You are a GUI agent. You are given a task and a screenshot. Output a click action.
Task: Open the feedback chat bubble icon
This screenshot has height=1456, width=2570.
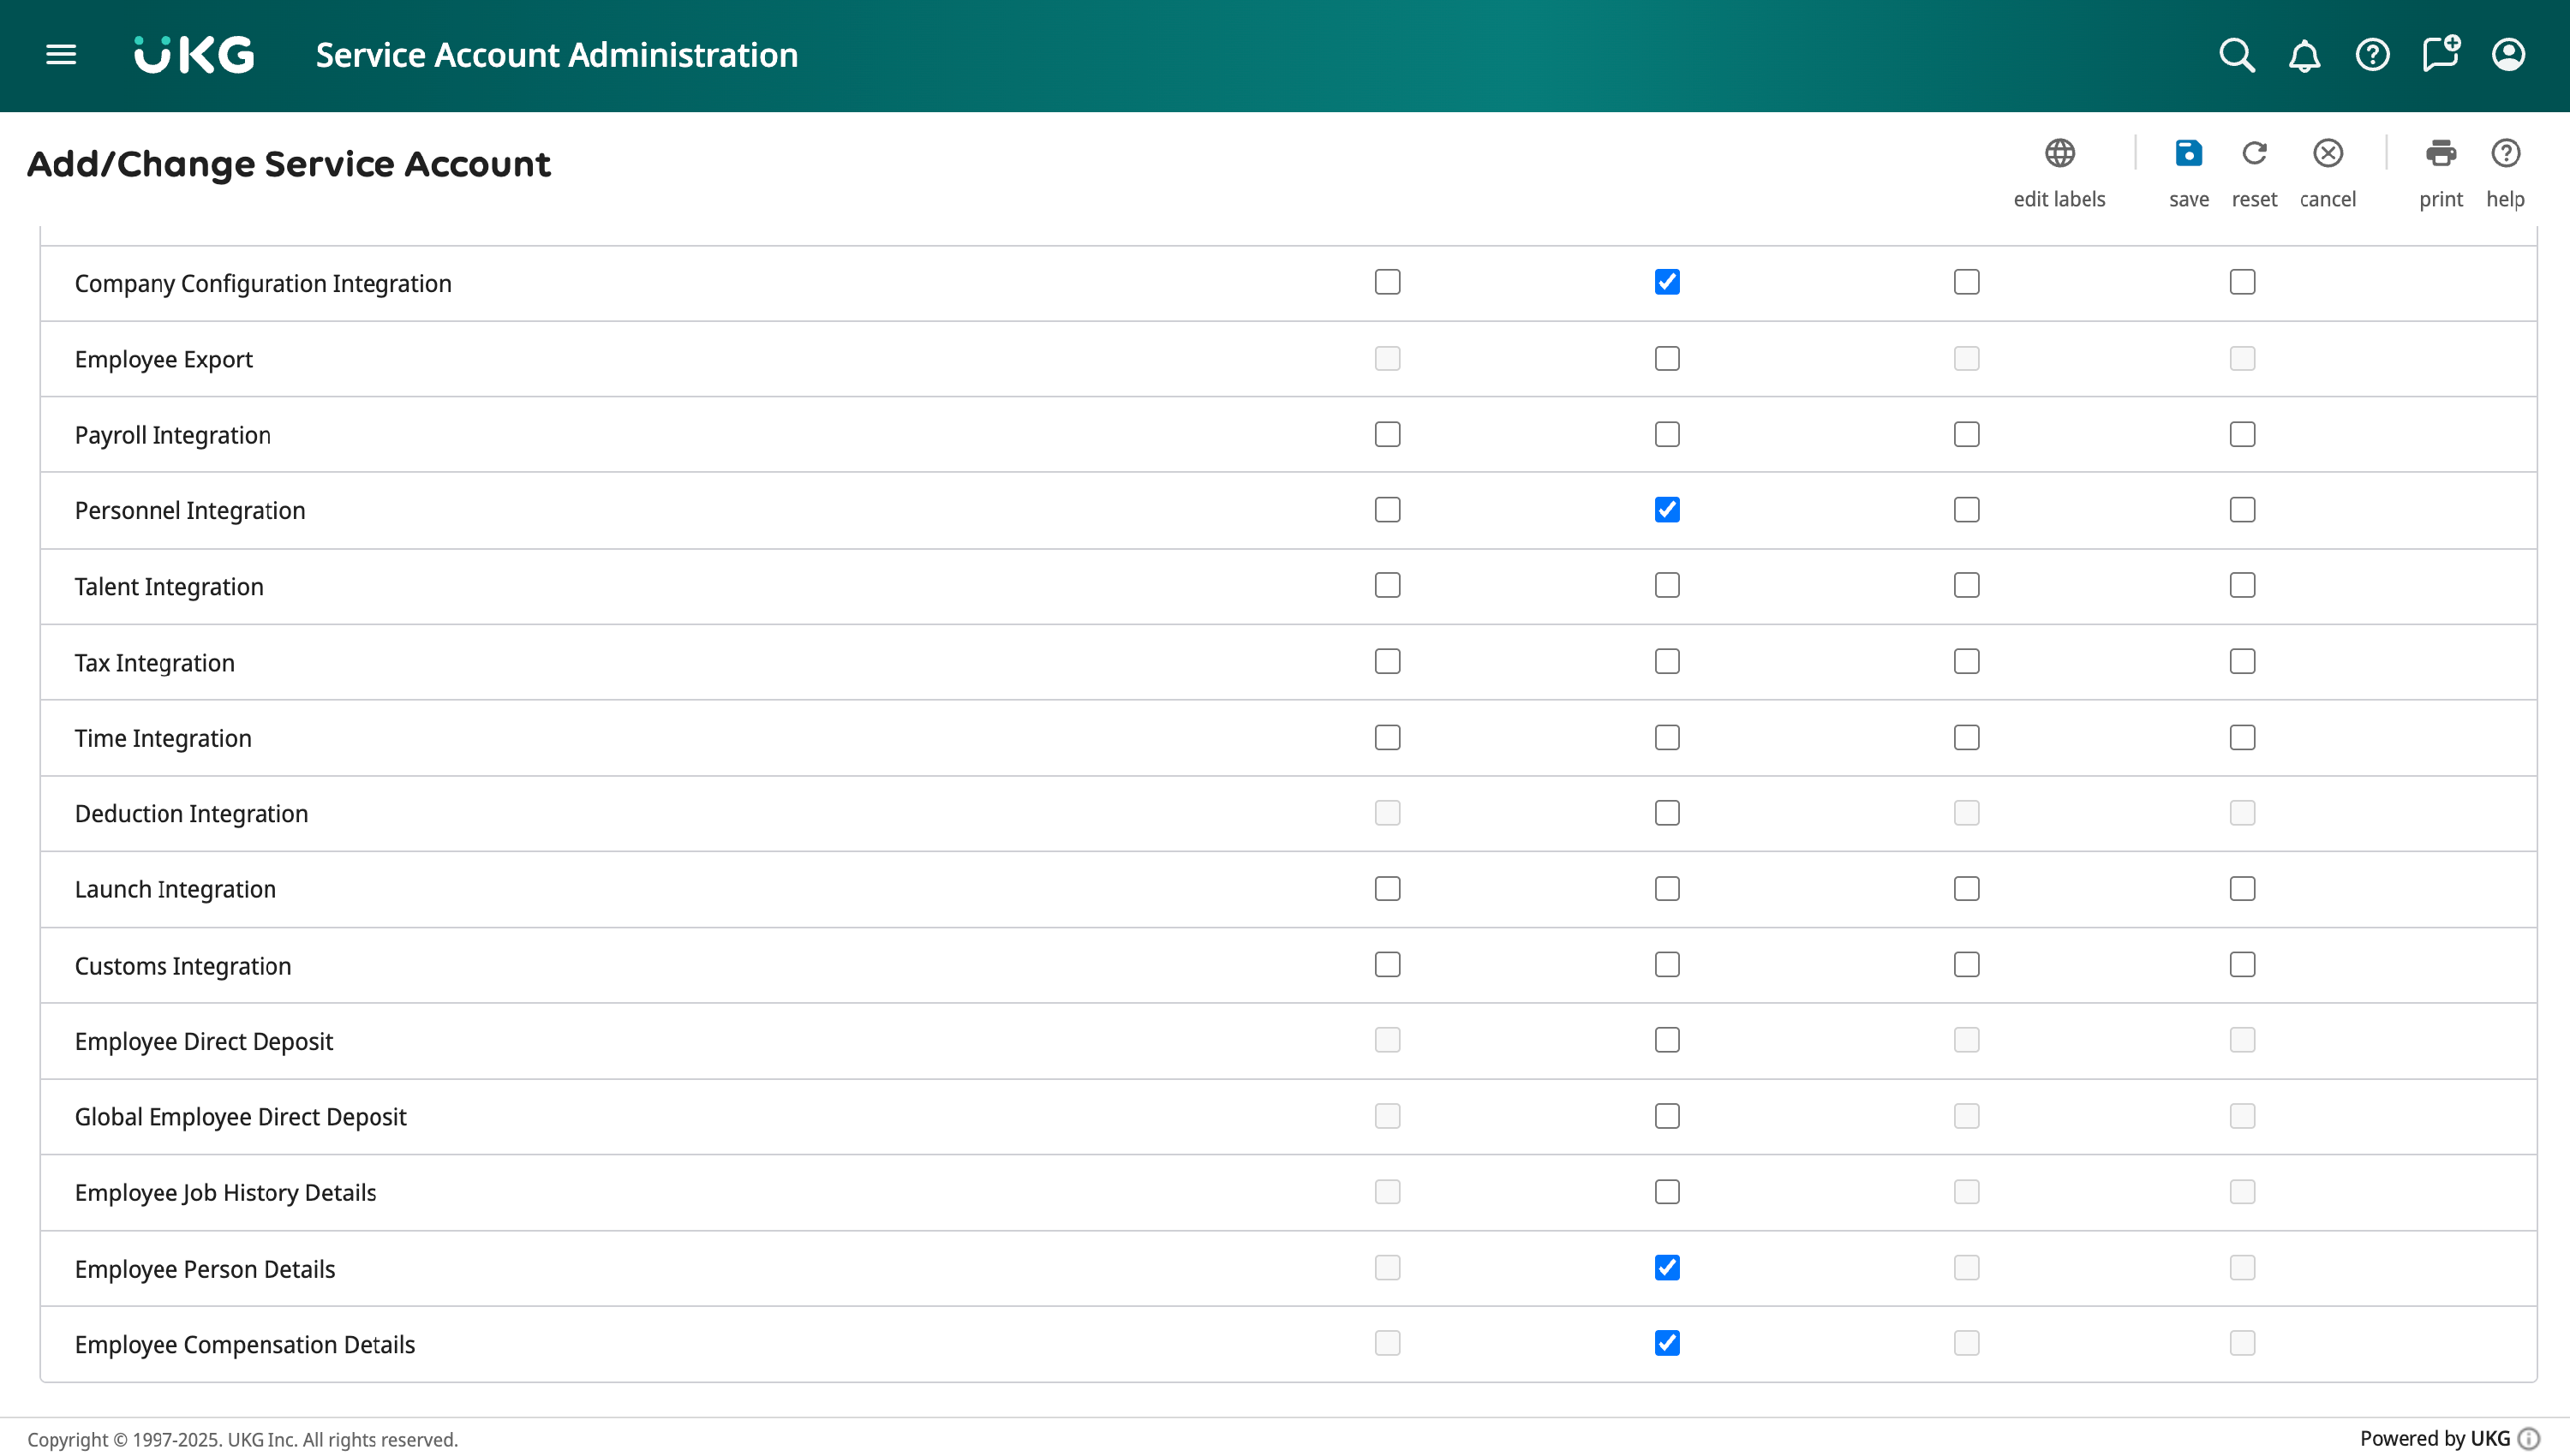tap(2440, 53)
